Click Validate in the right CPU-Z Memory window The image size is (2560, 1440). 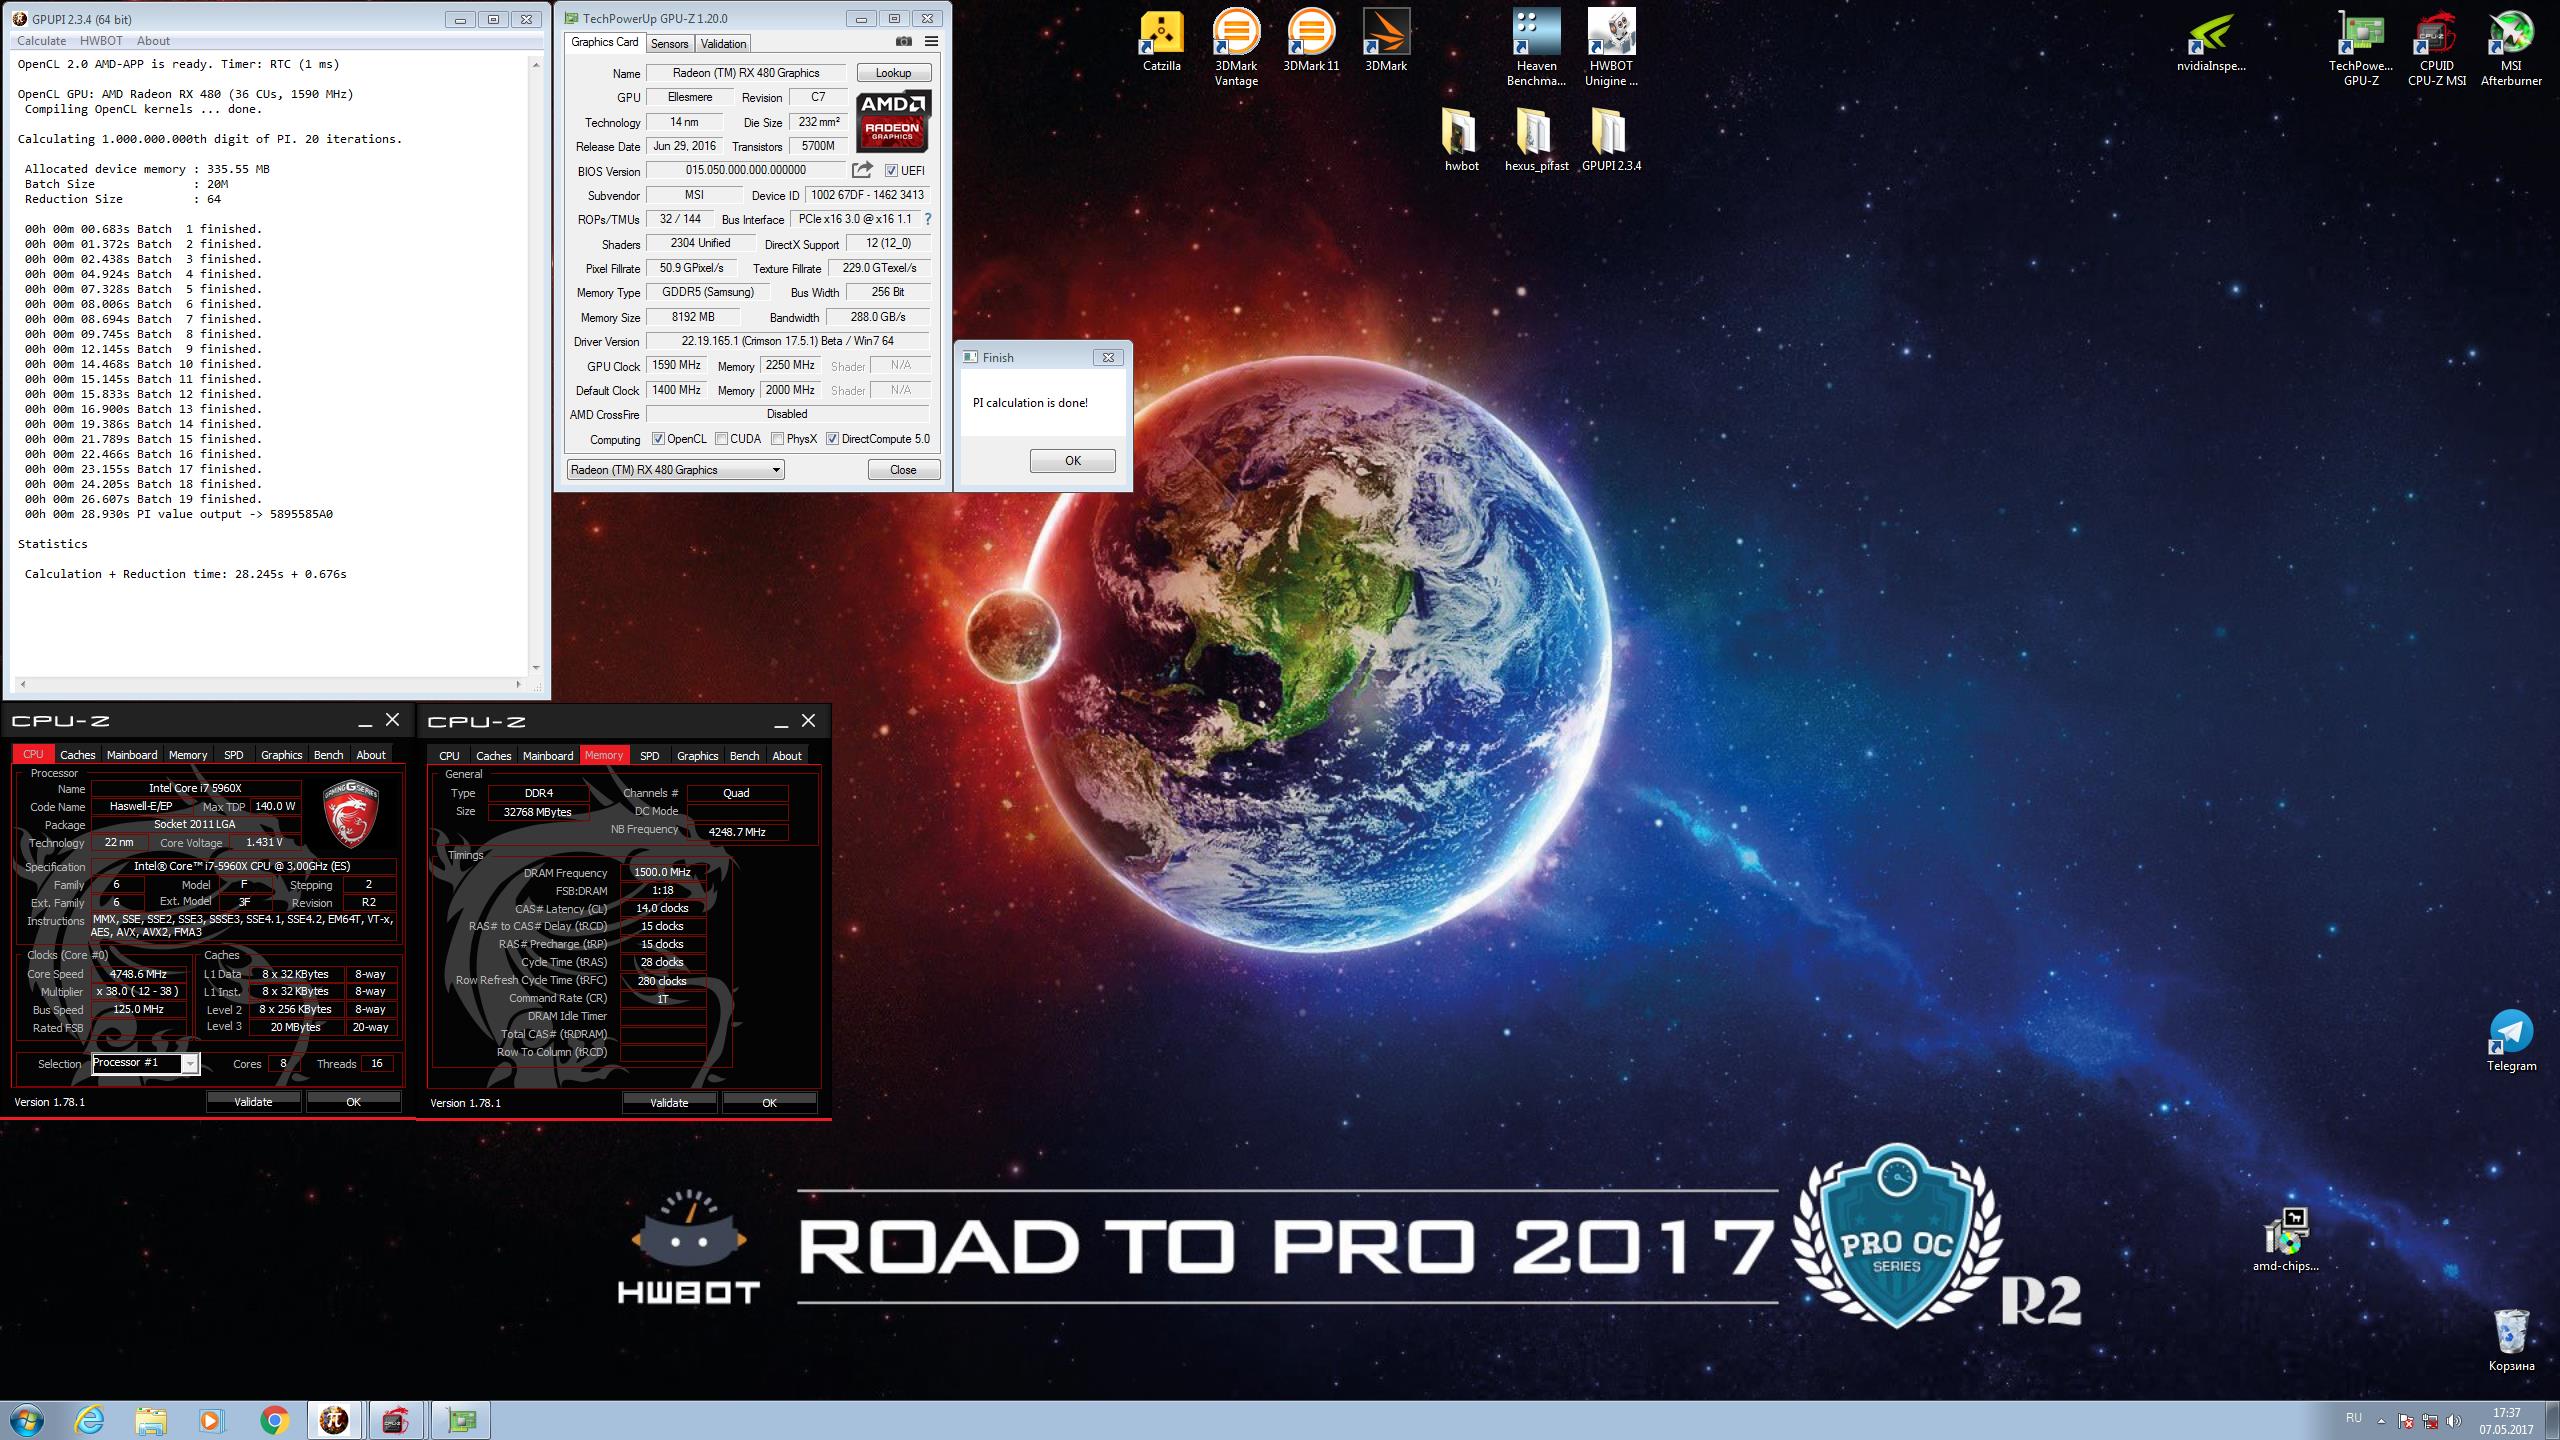(x=669, y=1103)
